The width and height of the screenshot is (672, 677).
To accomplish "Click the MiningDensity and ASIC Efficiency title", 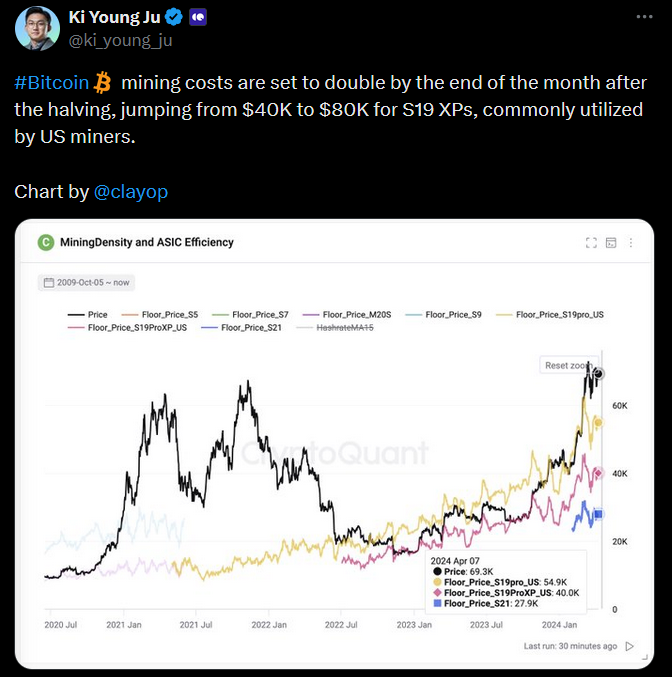I will (147, 242).
